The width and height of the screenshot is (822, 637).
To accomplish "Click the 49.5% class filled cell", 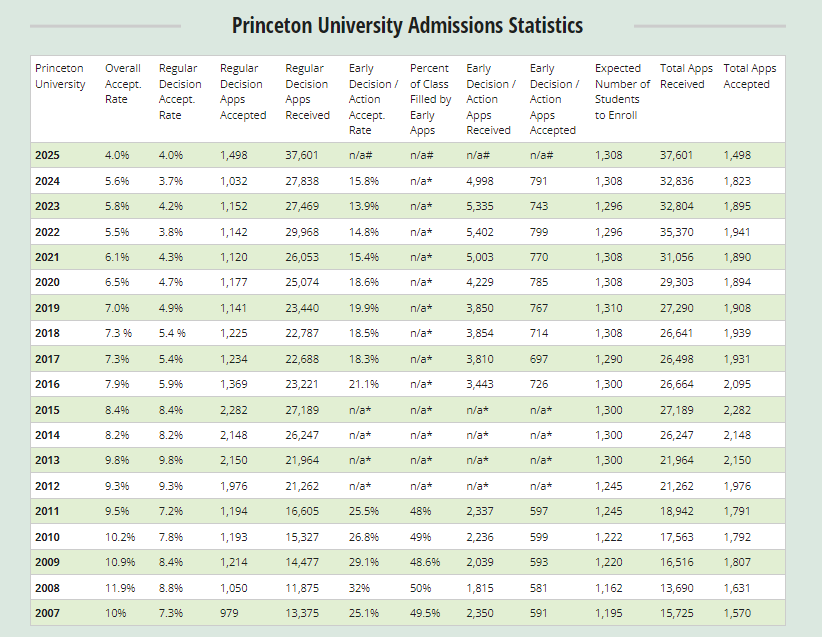I will click(x=425, y=613).
